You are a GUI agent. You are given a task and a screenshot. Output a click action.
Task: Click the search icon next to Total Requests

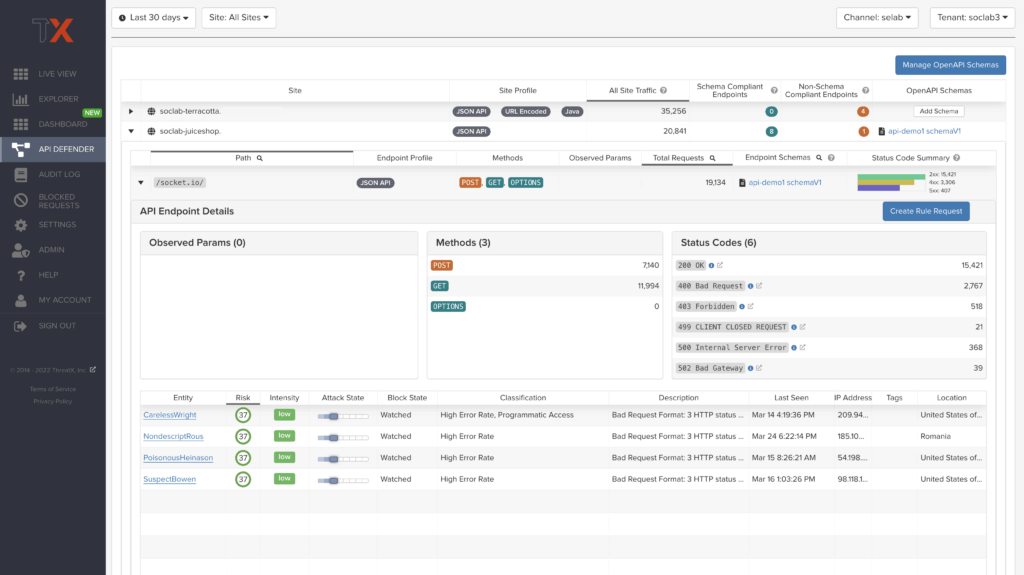coord(712,158)
